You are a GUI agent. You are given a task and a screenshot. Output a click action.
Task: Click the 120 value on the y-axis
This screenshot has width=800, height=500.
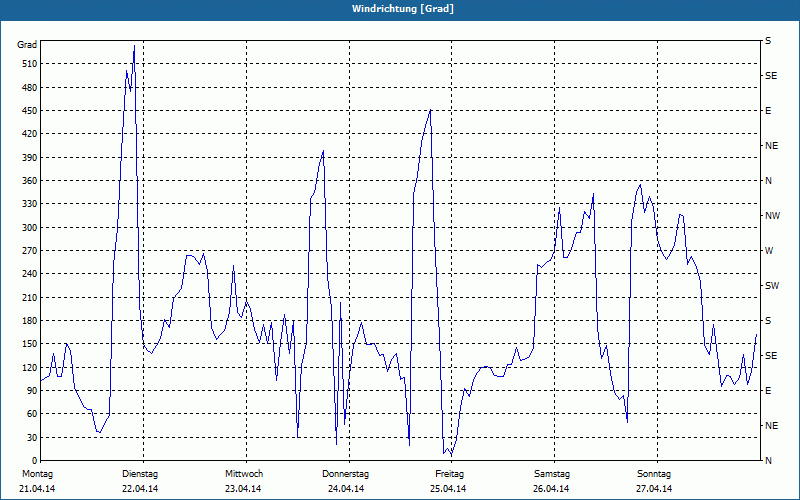pyautogui.click(x=30, y=367)
